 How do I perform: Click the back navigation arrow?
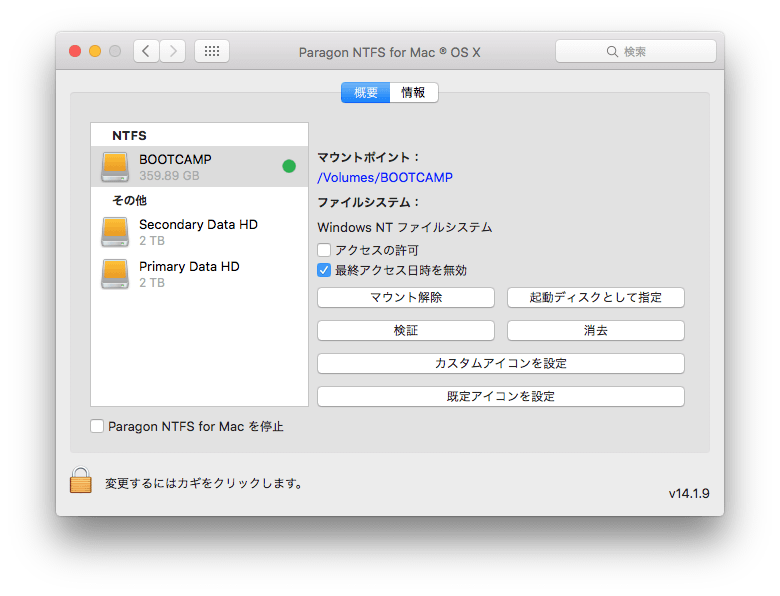tap(146, 51)
